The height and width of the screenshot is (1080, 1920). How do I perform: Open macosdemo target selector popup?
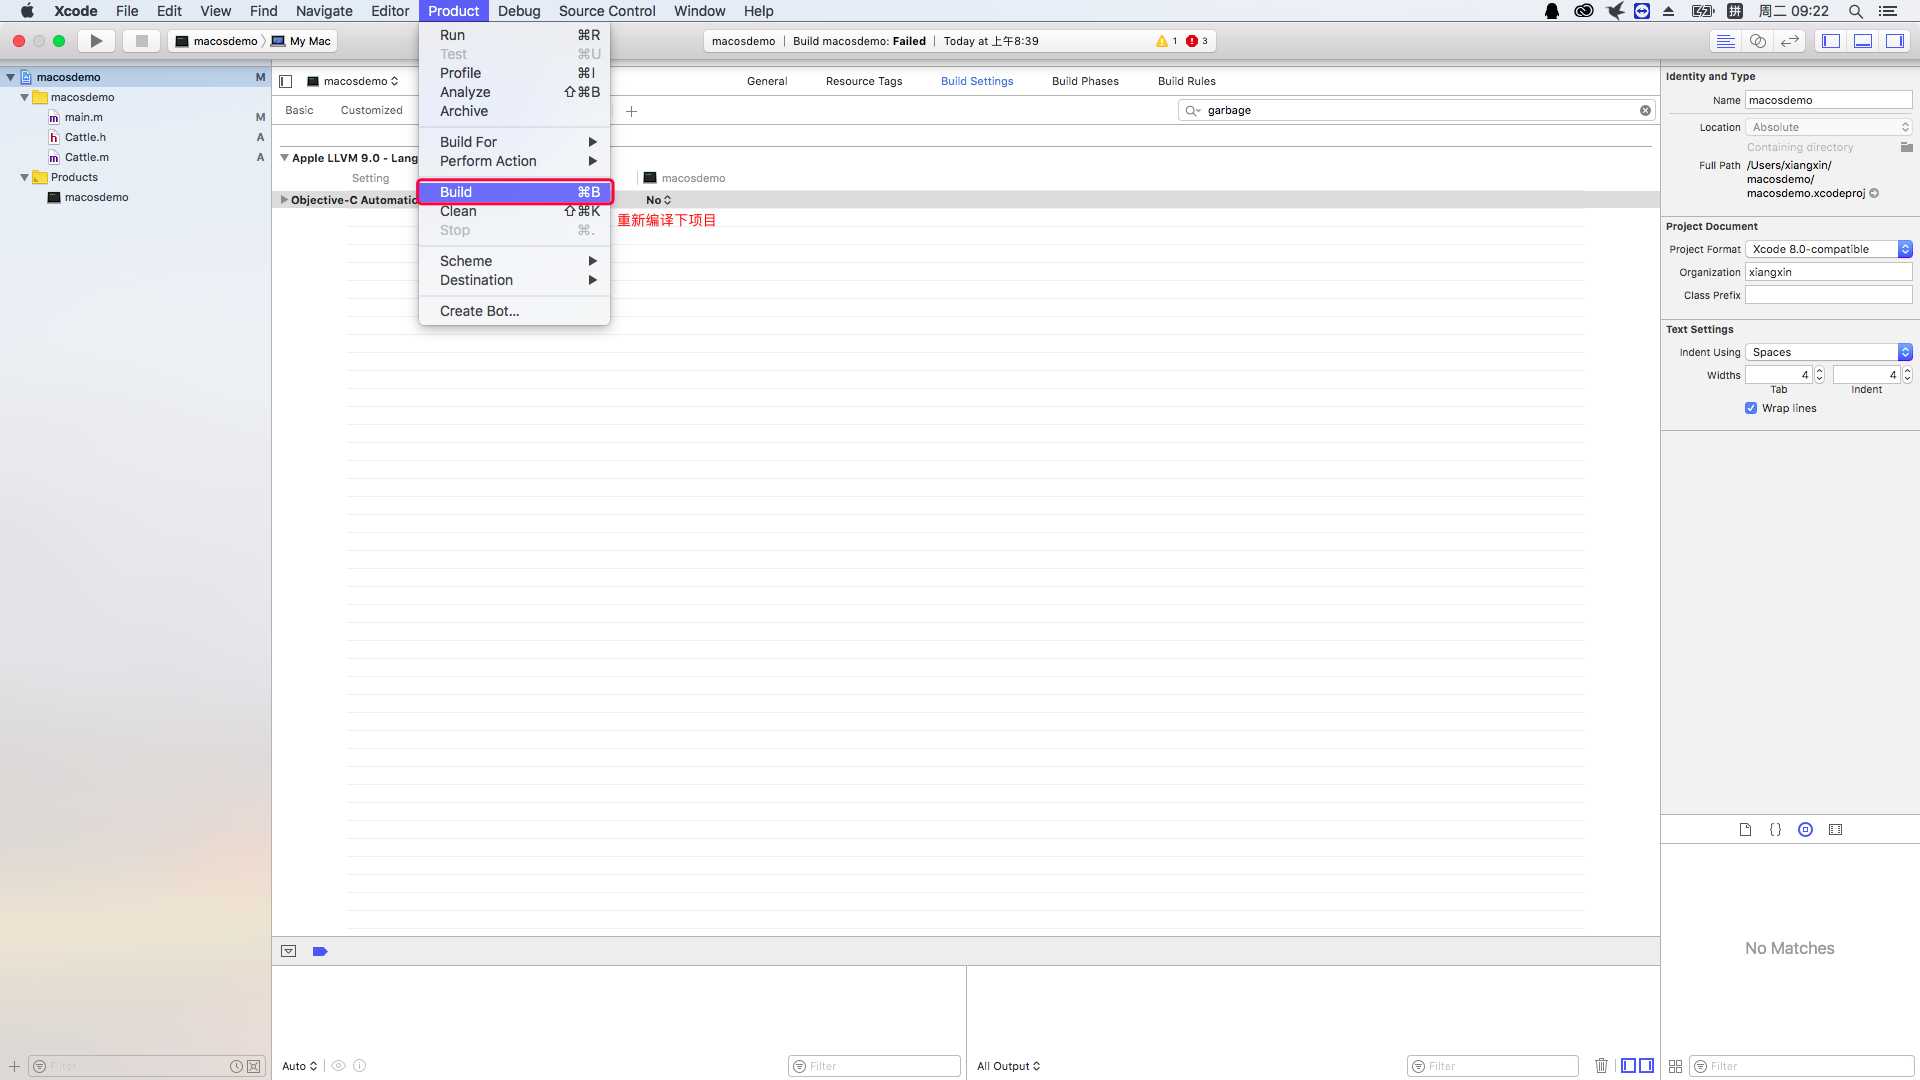[x=352, y=81]
